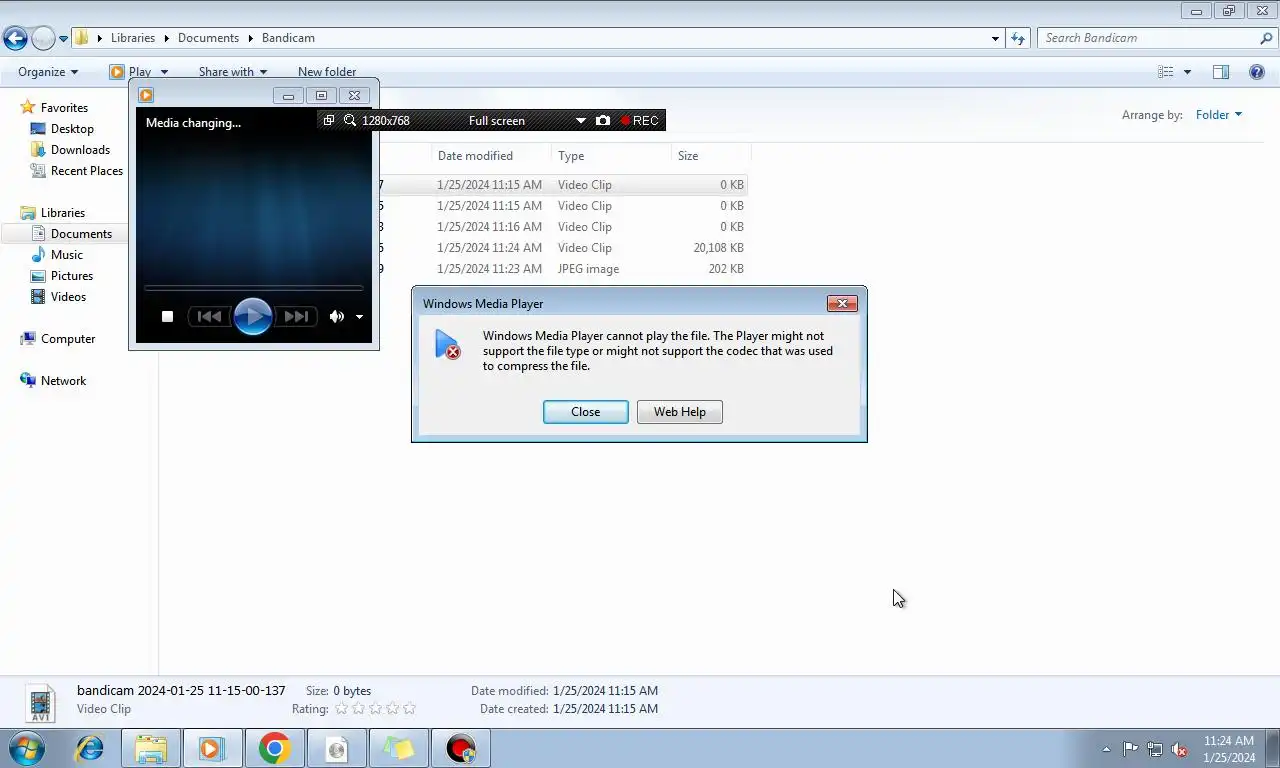The image size is (1280, 768).
Task: Go back with the Explorer back arrow
Action: (15, 38)
